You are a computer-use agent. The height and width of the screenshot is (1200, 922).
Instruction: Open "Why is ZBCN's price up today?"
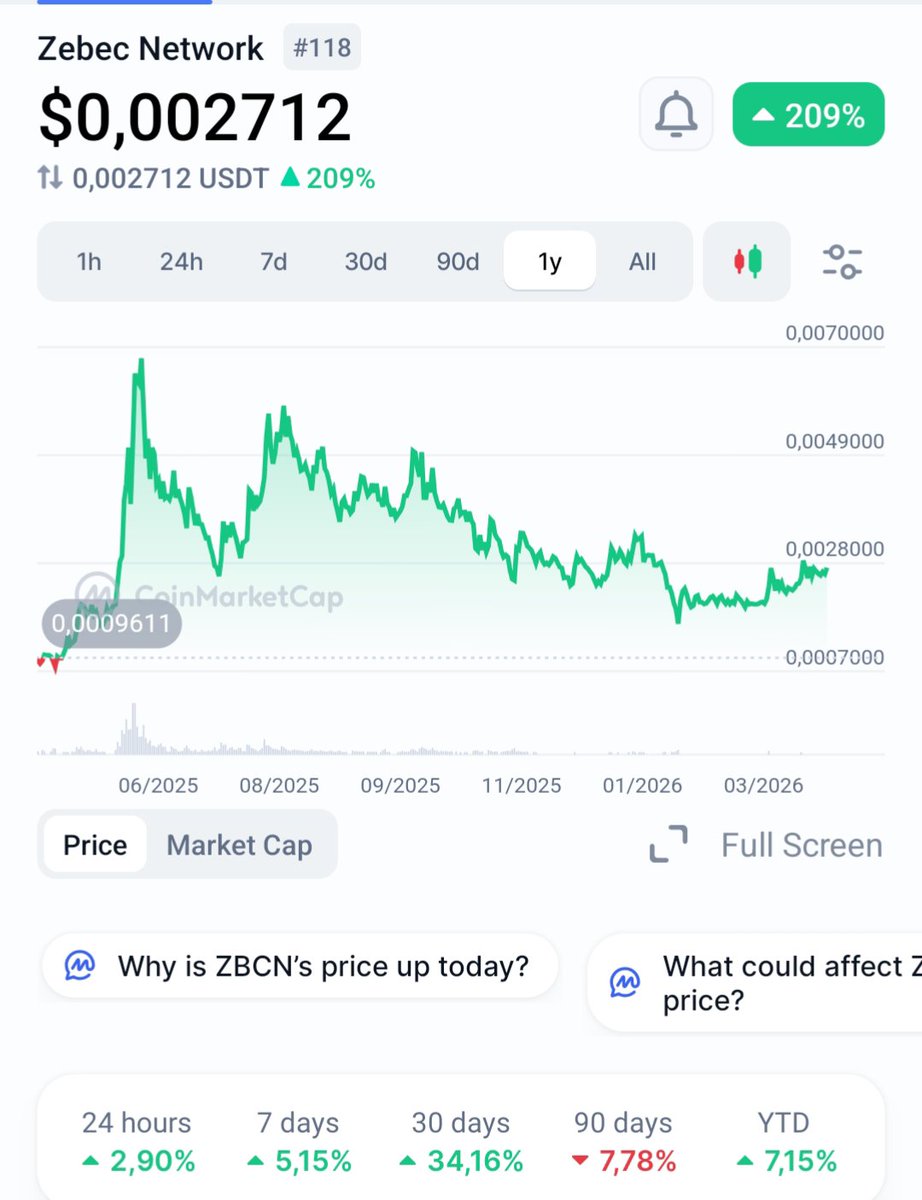[322, 967]
